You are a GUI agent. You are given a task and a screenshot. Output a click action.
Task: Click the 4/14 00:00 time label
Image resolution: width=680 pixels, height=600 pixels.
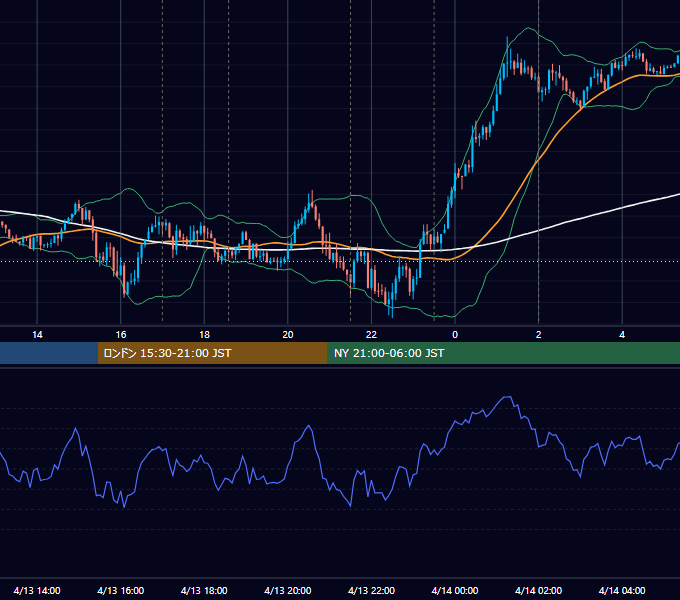pos(455,590)
